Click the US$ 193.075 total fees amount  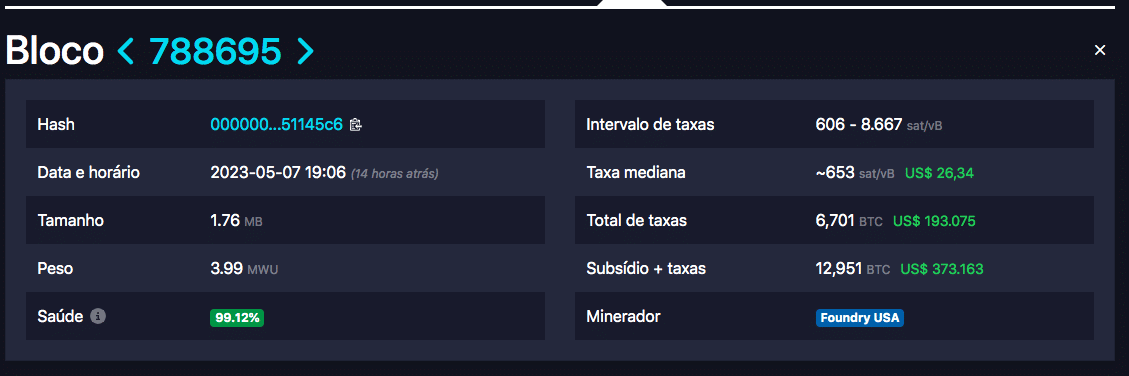(934, 220)
